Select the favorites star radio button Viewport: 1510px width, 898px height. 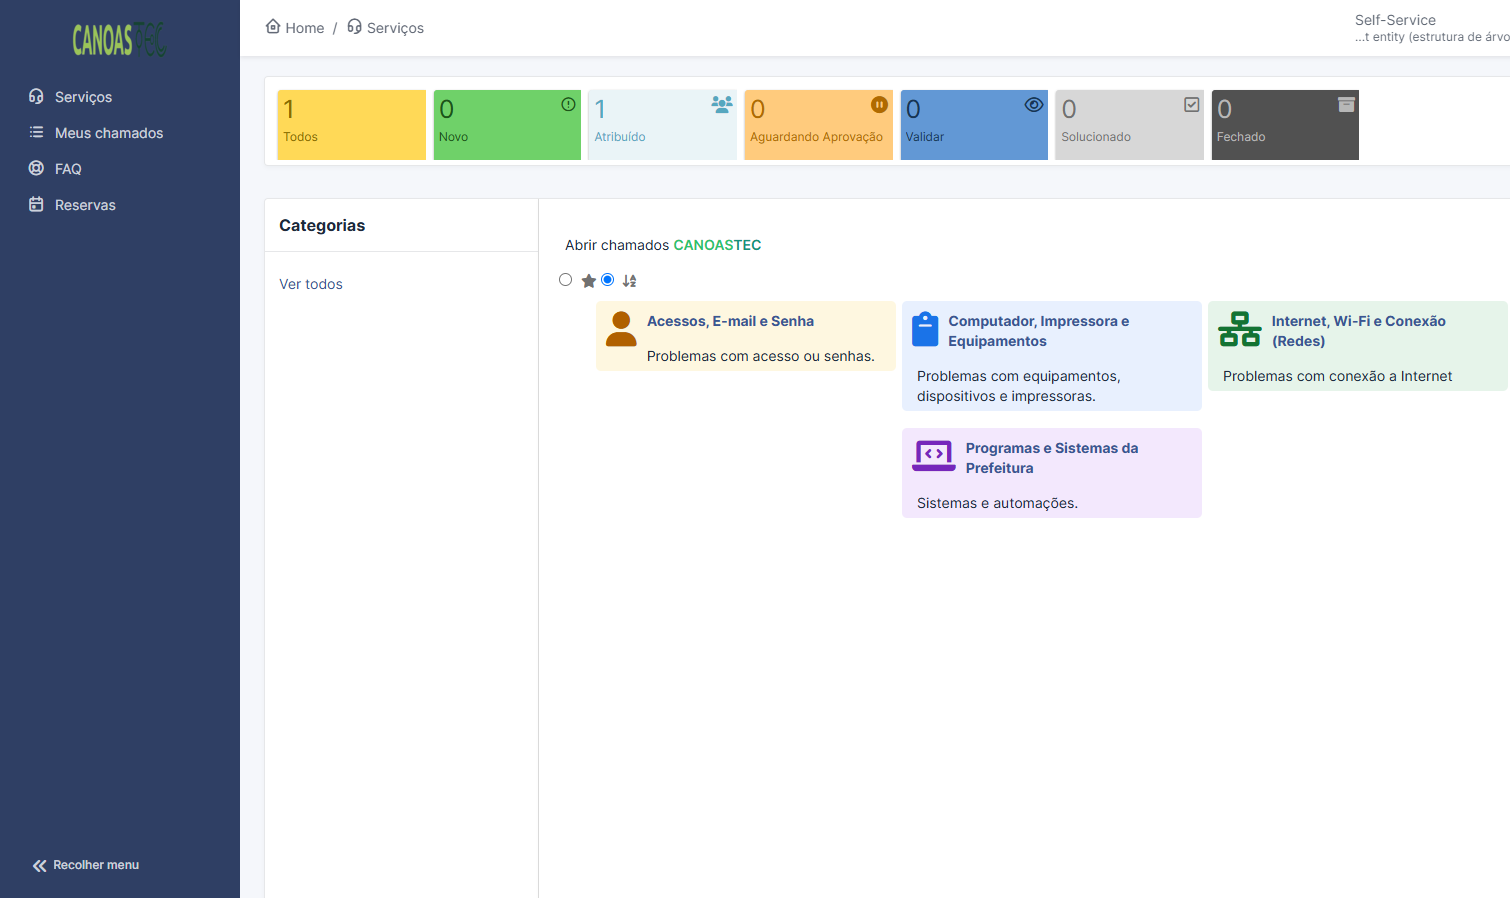click(566, 280)
